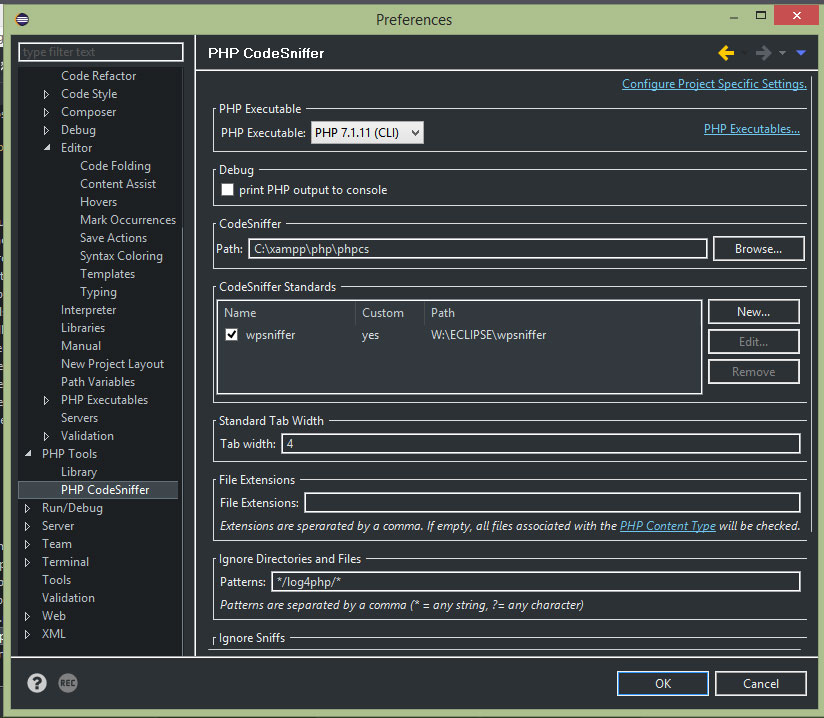Click the CodeSniffer Path field
This screenshot has width=824, height=718.
(478, 249)
